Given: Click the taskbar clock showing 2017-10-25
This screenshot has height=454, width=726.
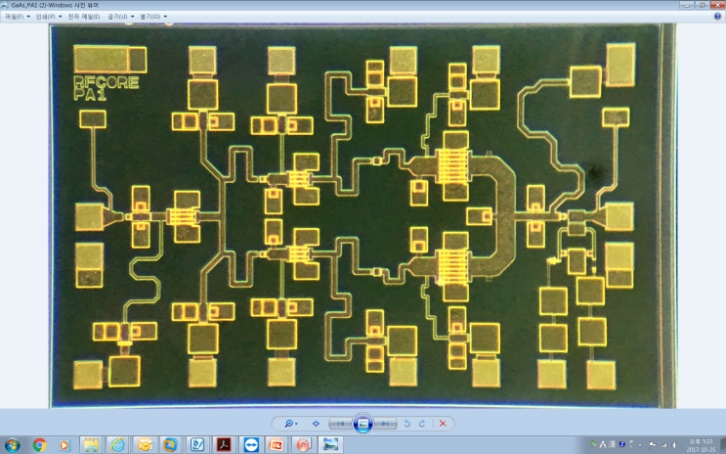Looking at the screenshot, I should click(701, 445).
